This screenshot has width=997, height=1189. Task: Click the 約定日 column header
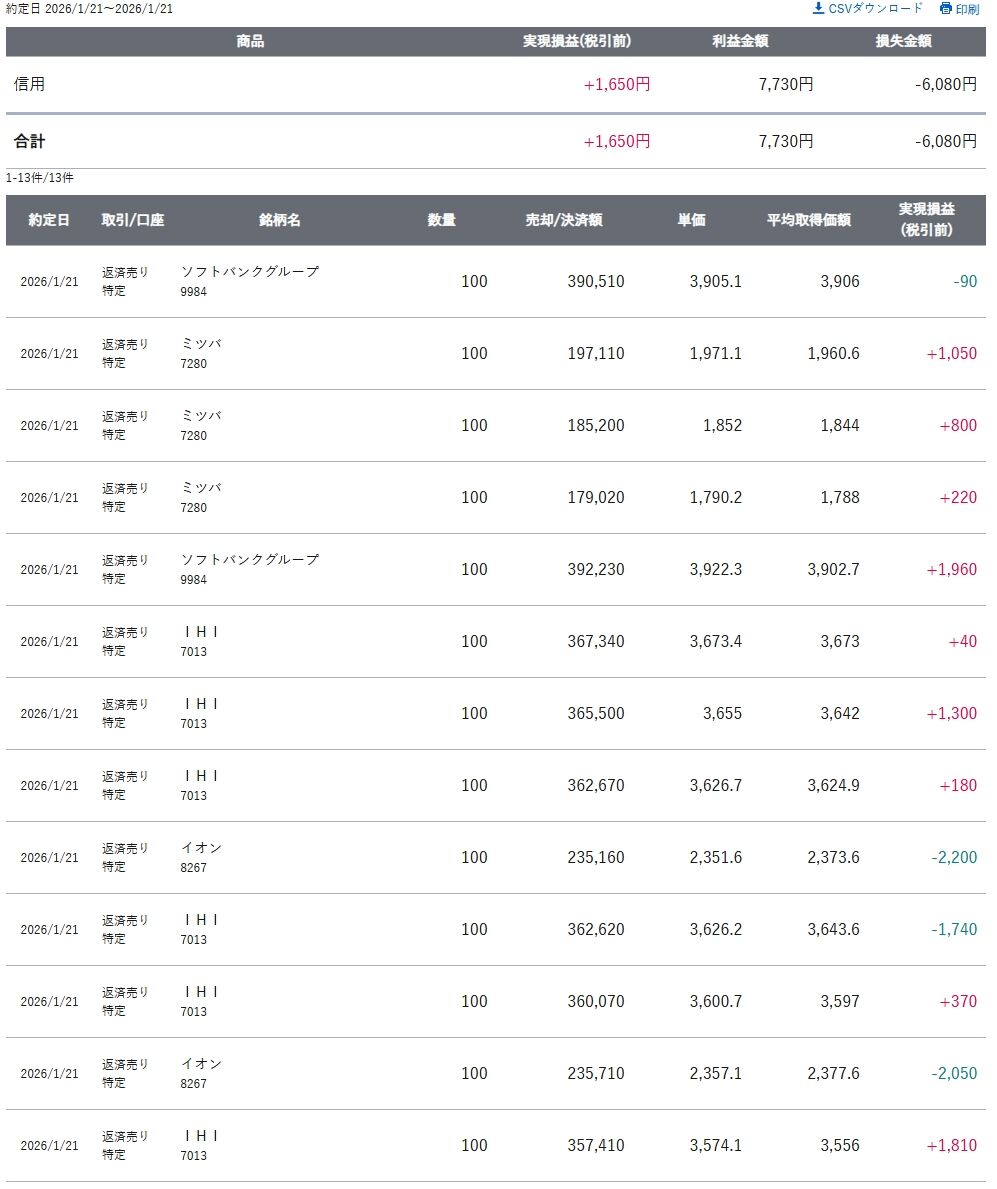pos(49,220)
